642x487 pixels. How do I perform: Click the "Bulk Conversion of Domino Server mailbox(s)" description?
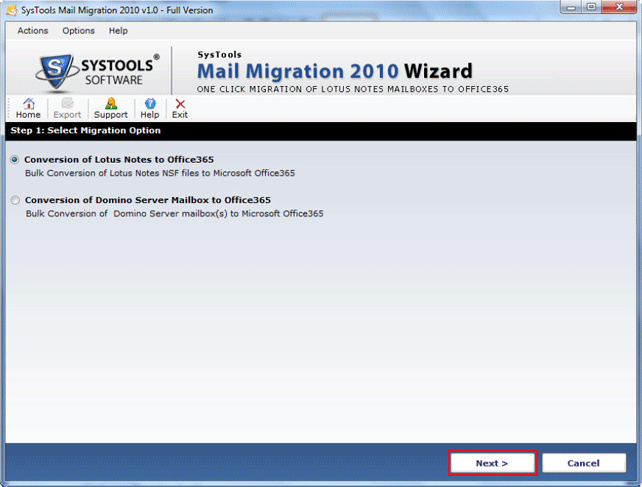(x=174, y=214)
